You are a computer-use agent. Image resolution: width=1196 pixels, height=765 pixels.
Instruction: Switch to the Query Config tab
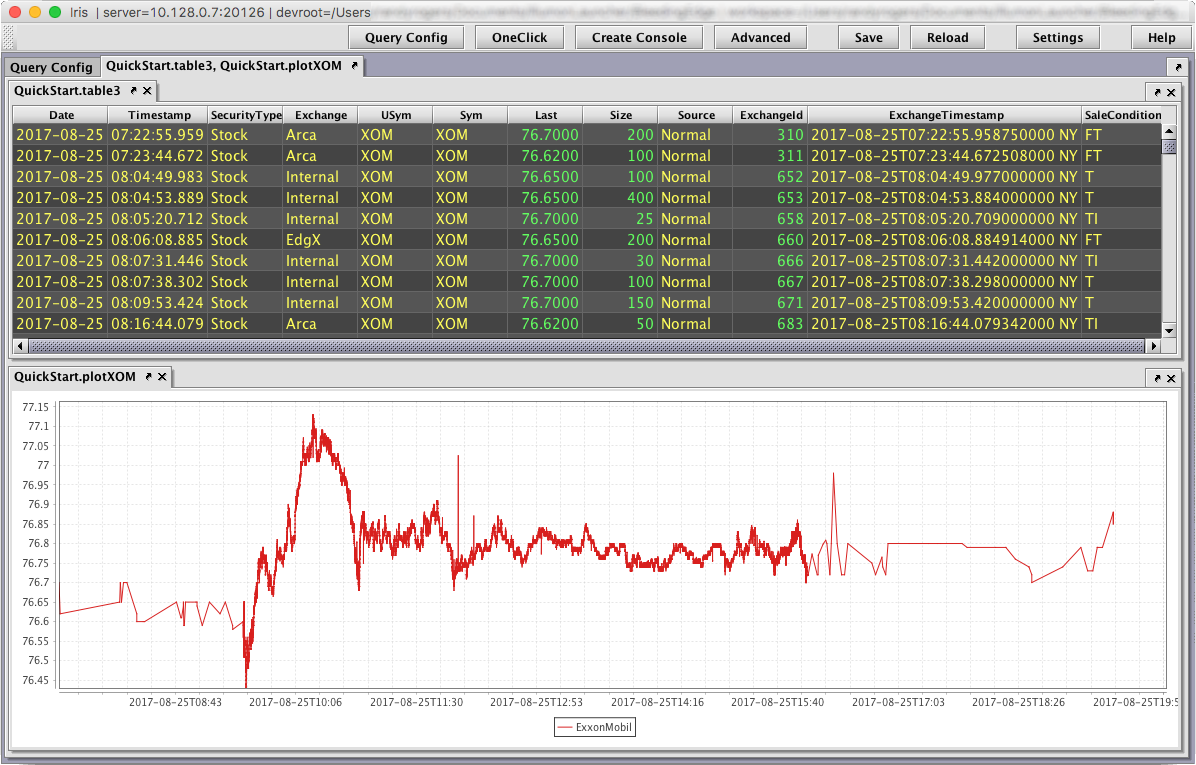52,67
